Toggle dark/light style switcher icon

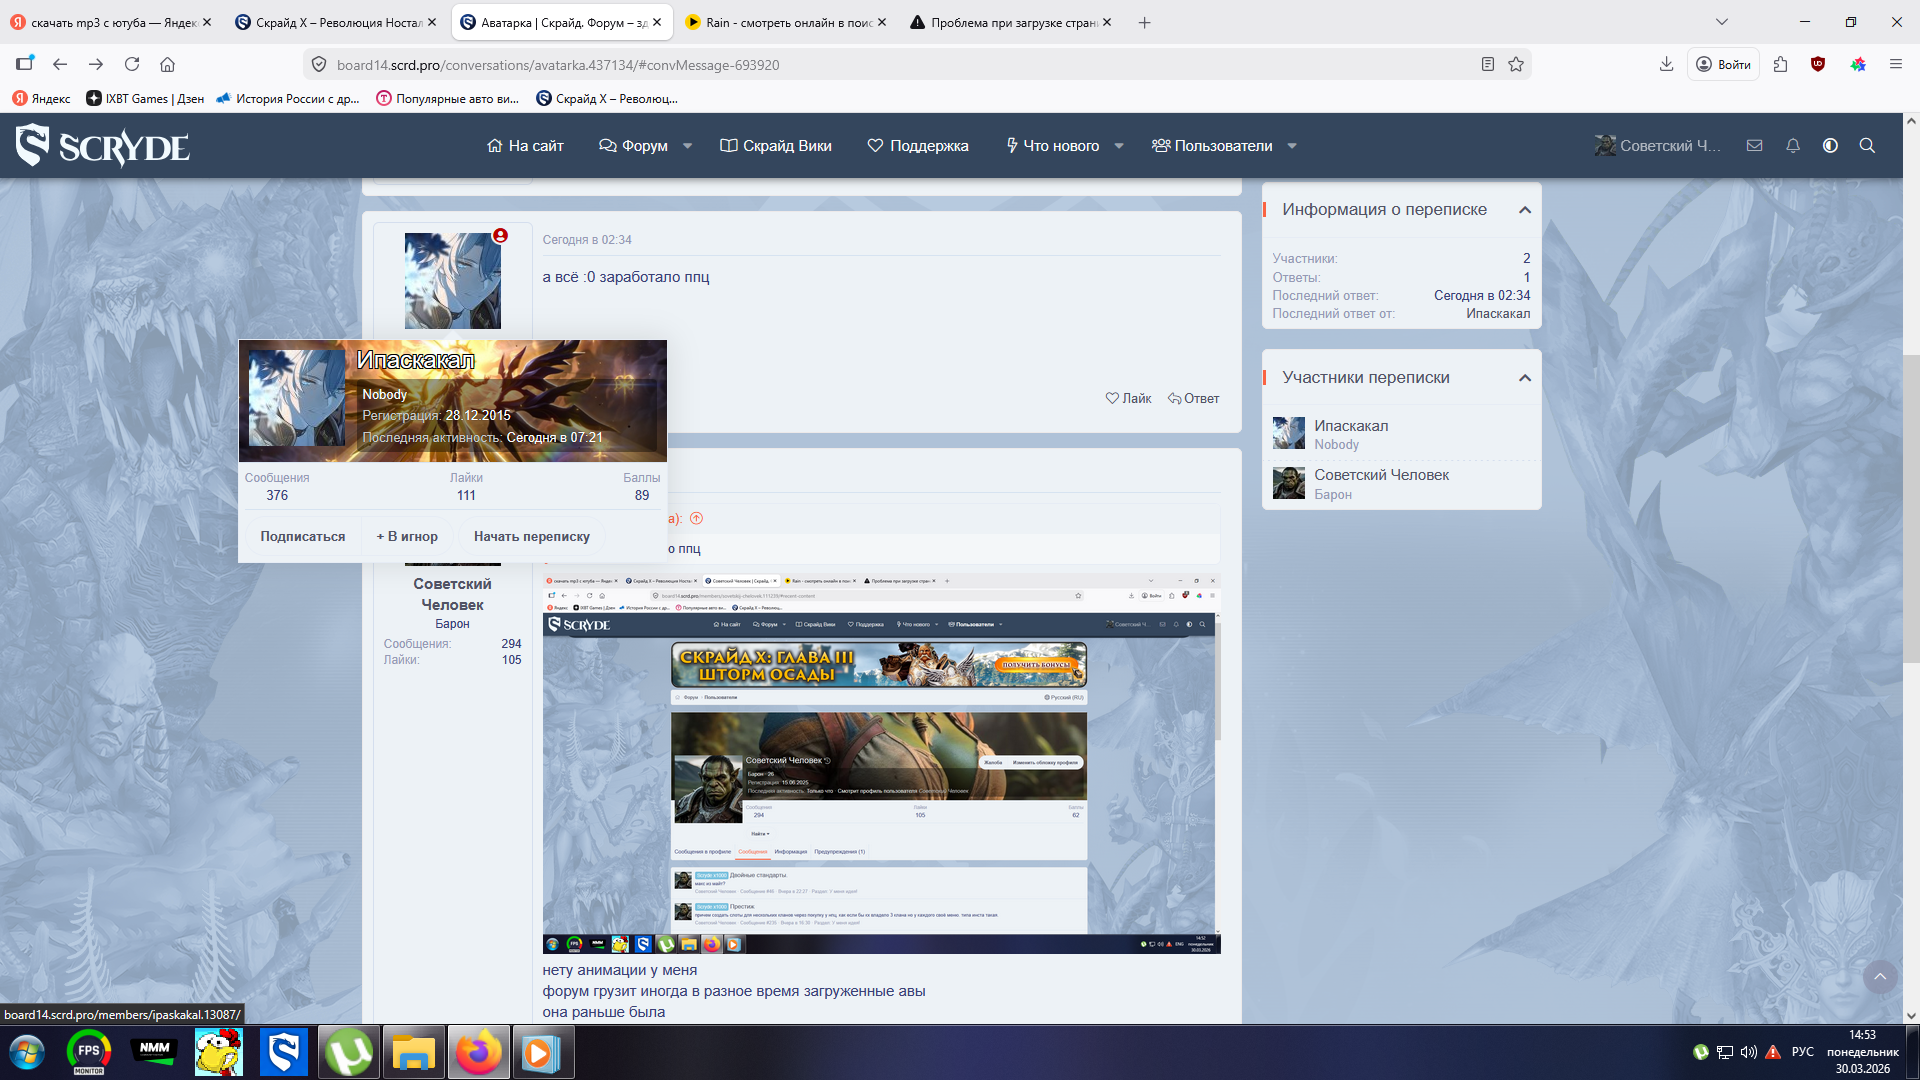(x=1830, y=146)
